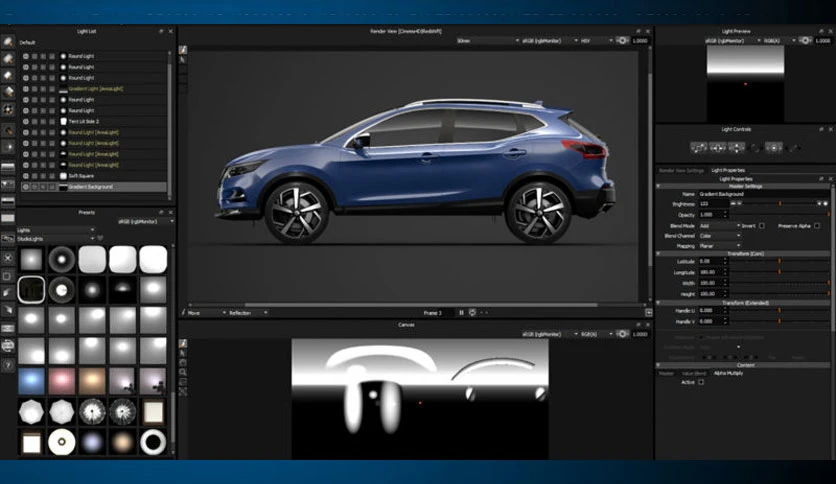Click the refresh icon next to pause
Viewport: 836px width, 484px height.
472,313
